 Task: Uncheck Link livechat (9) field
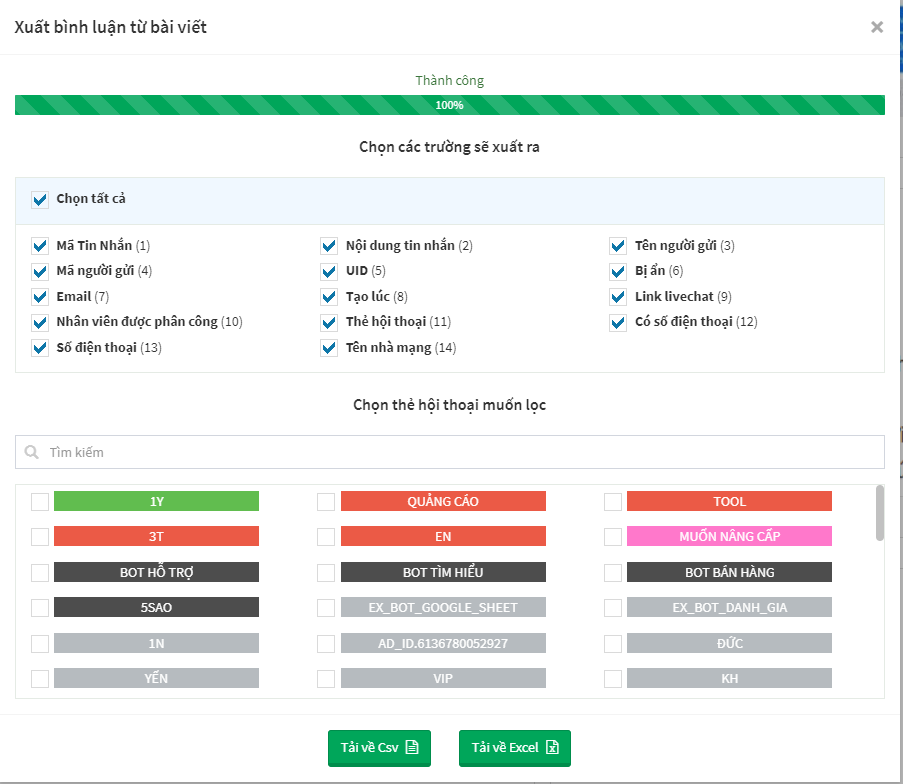(618, 297)
